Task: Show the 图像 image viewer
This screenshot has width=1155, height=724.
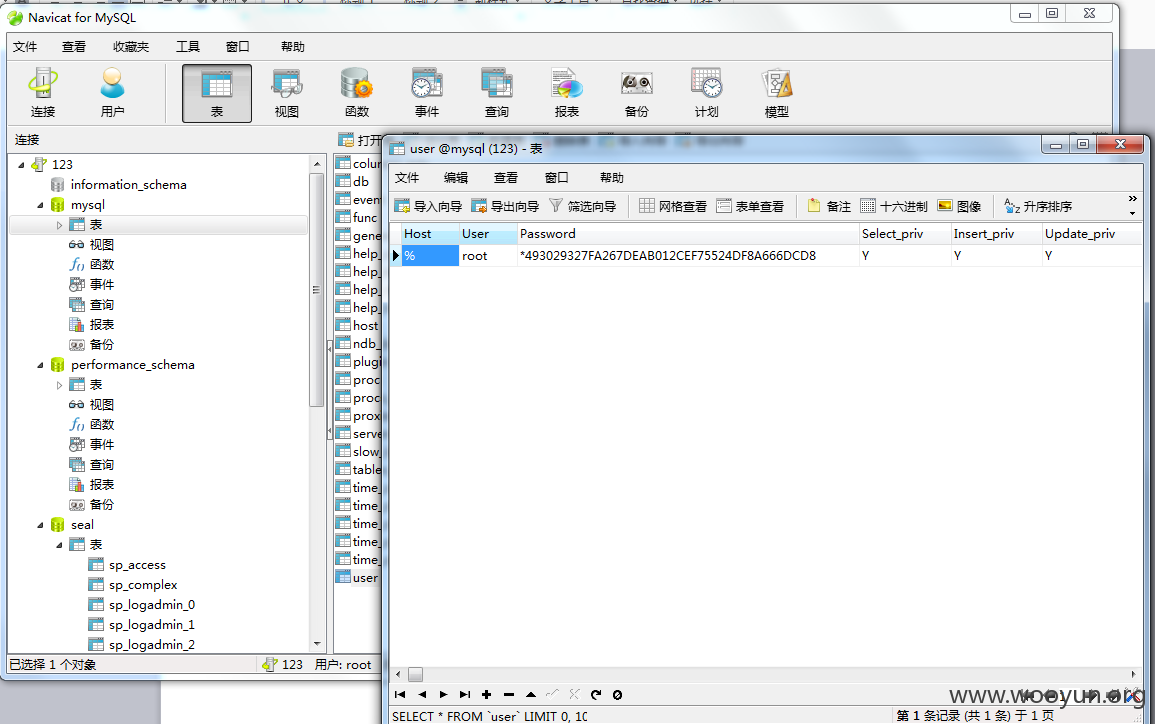Action: 959,206
